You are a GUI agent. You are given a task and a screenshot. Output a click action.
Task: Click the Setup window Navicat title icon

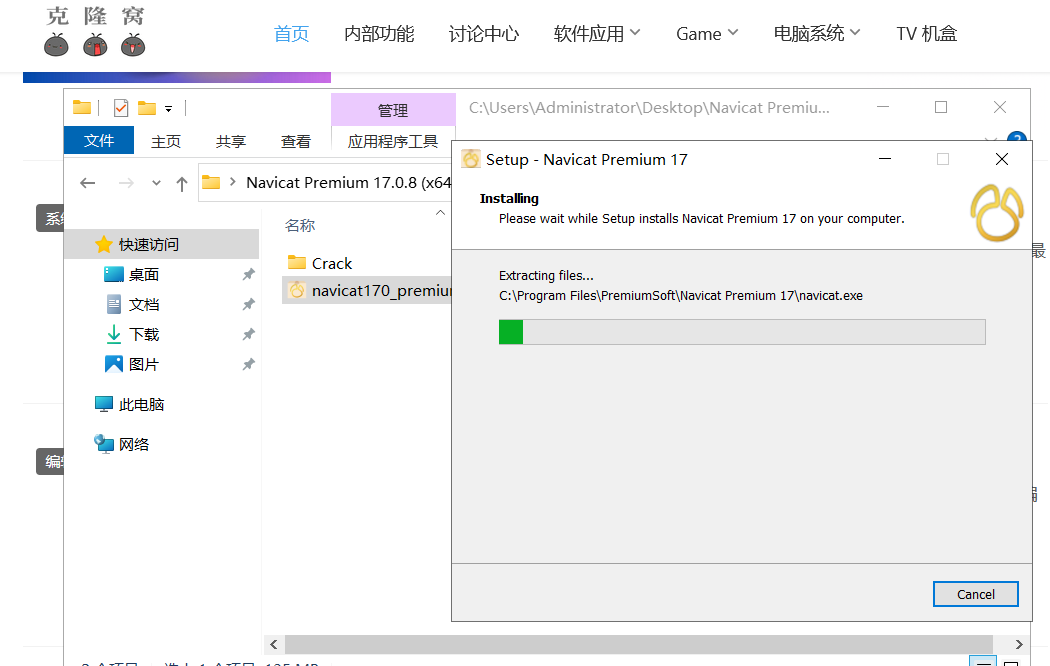[471, 159]
